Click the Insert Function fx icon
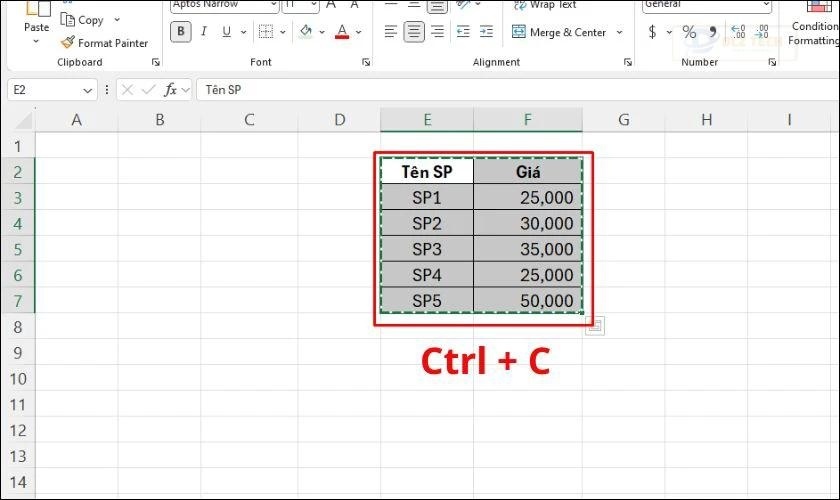Viewport: 840px width, 500px height. click(171, 89)
